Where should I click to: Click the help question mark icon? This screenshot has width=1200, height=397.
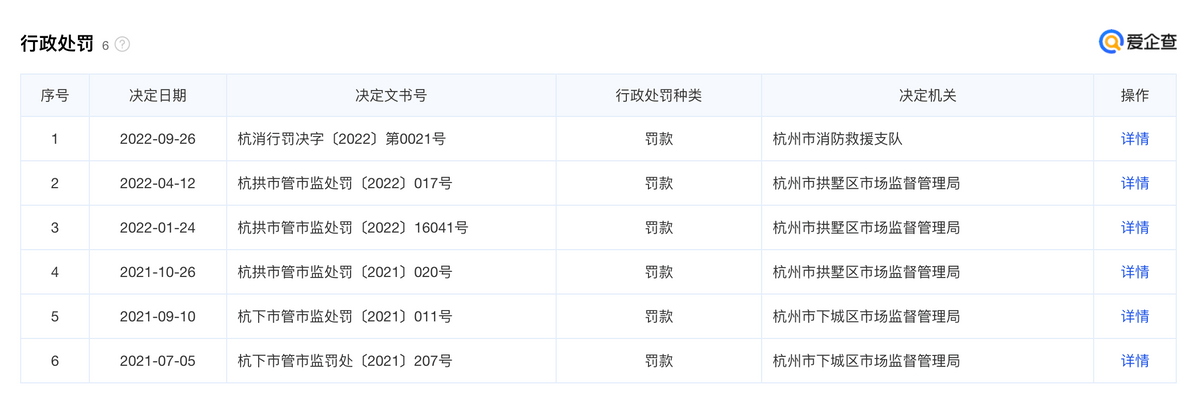point(122,45)
